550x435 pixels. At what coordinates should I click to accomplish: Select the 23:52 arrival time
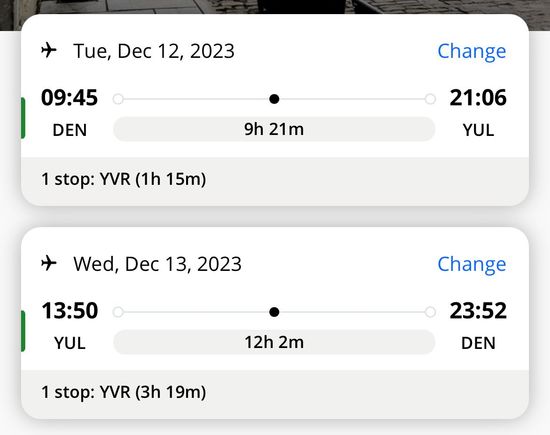click(478, 310)
